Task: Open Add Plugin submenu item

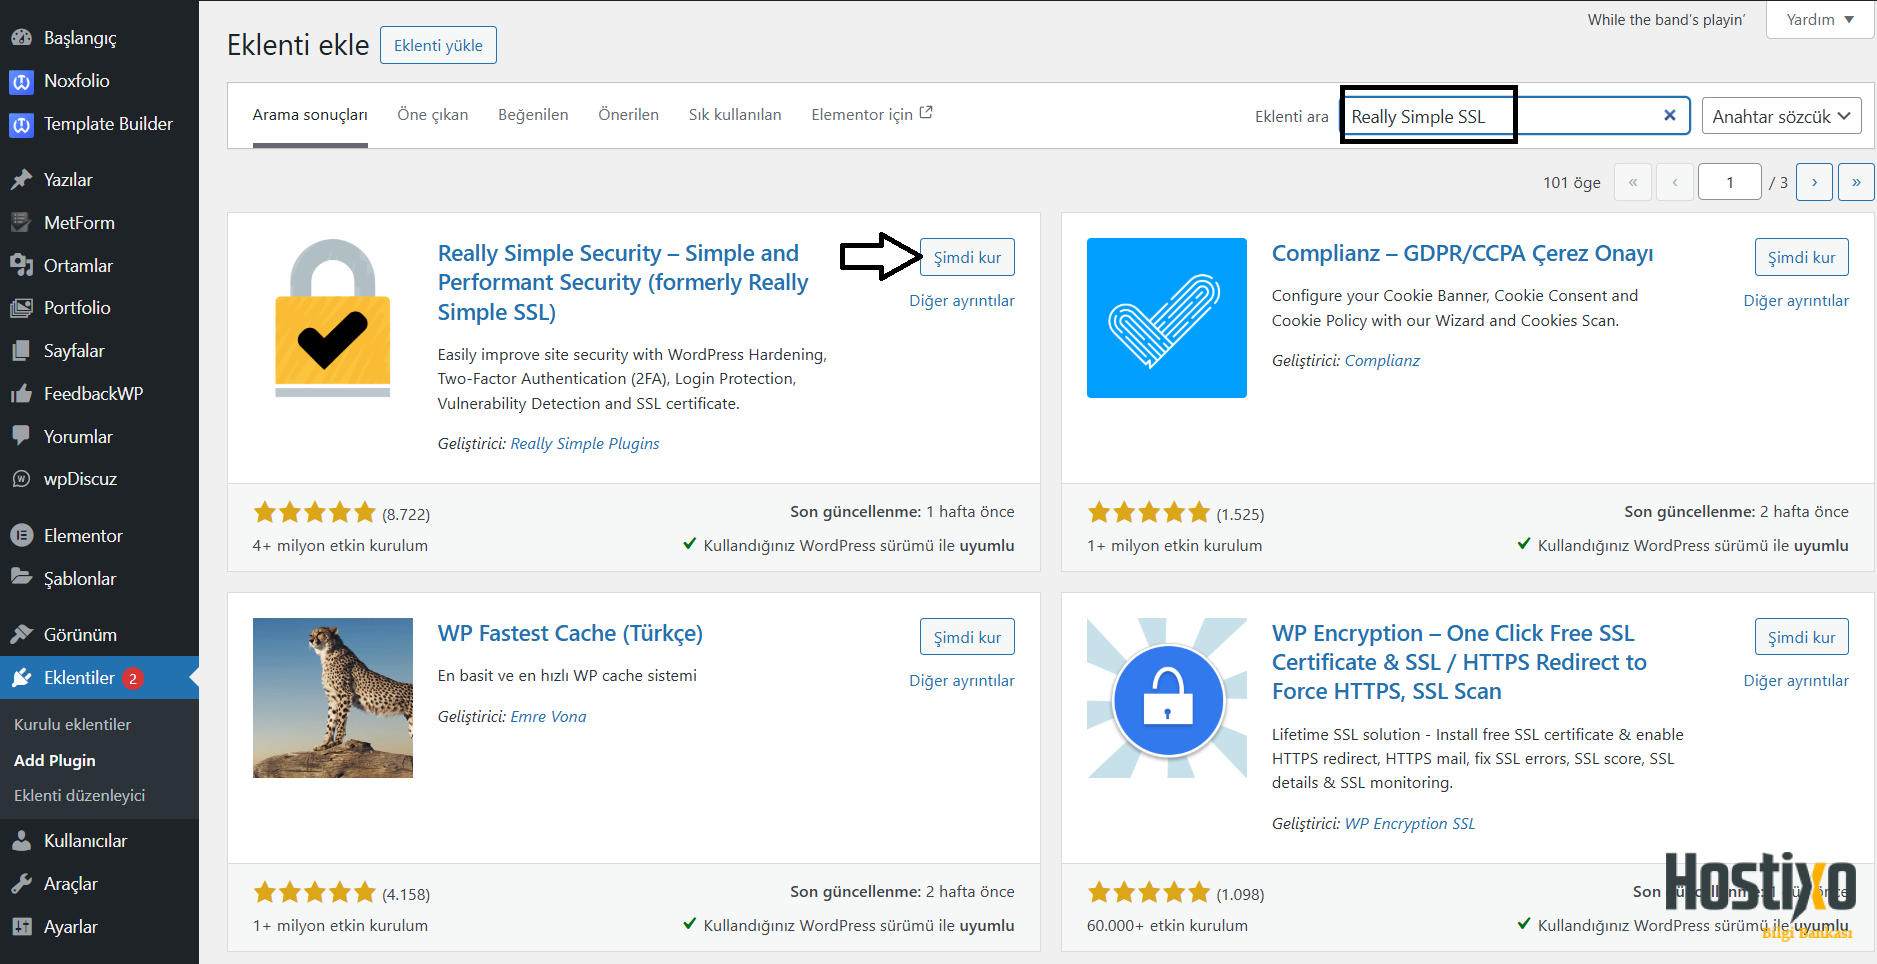Action: point(55,761)
